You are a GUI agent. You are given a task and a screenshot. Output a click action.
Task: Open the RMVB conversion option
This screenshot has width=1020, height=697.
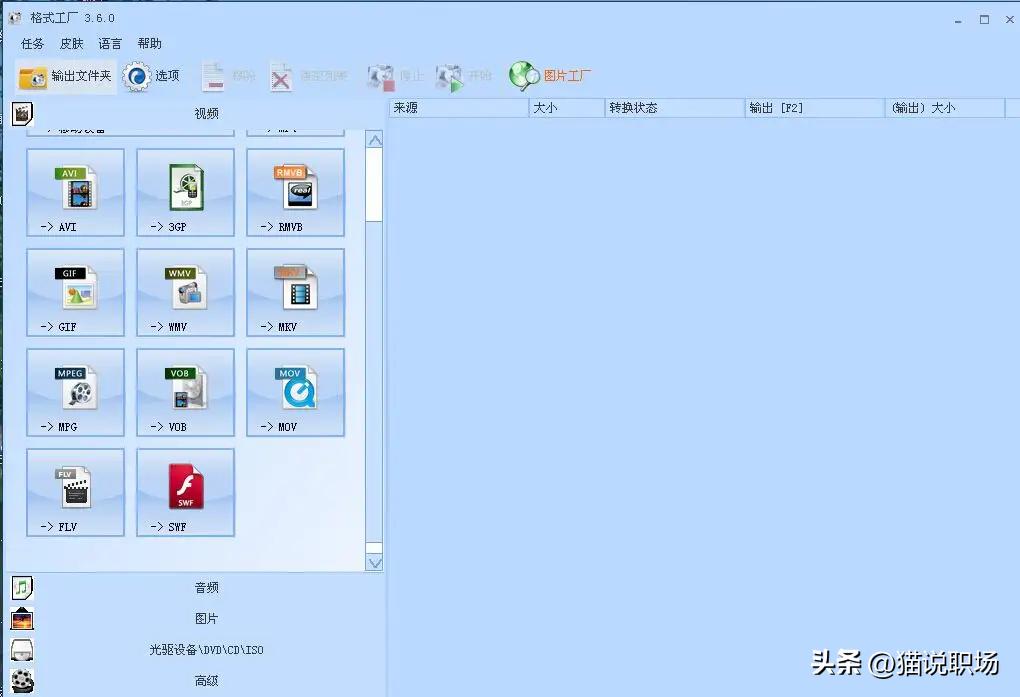point(296,192)
